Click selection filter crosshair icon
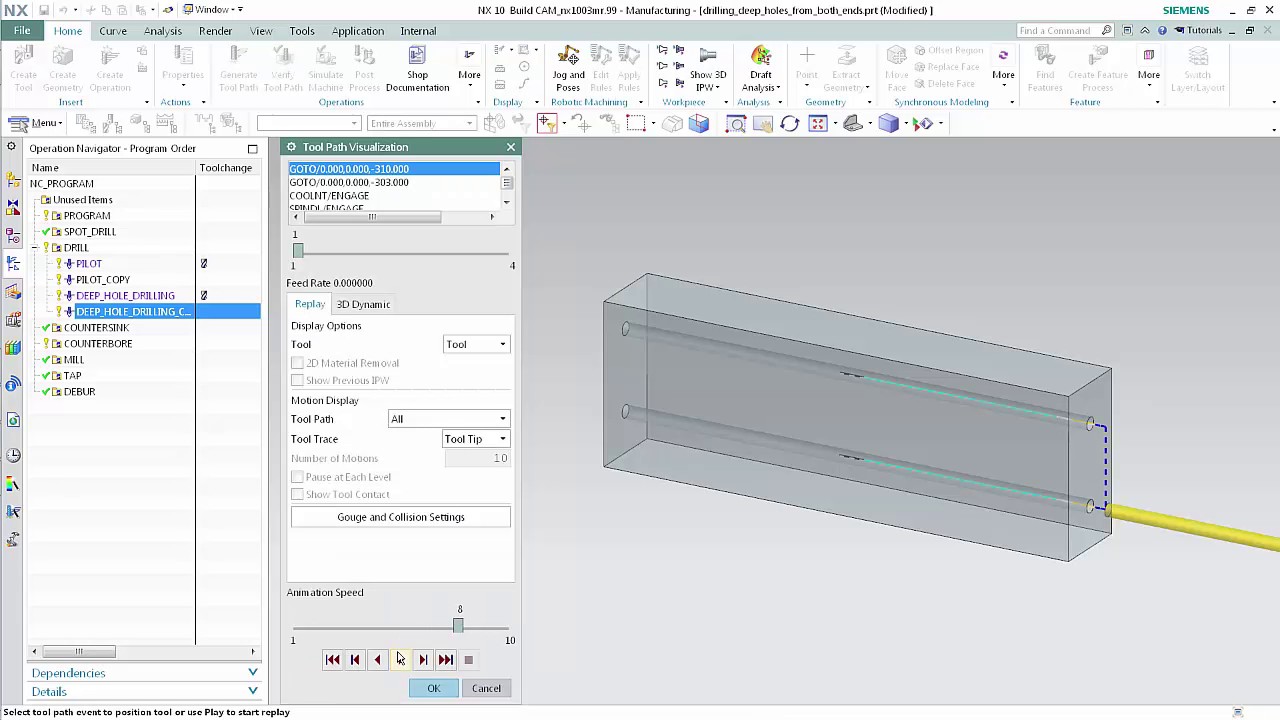The height and width of the screenshot is (720, 1280). (x=546, y=123)
